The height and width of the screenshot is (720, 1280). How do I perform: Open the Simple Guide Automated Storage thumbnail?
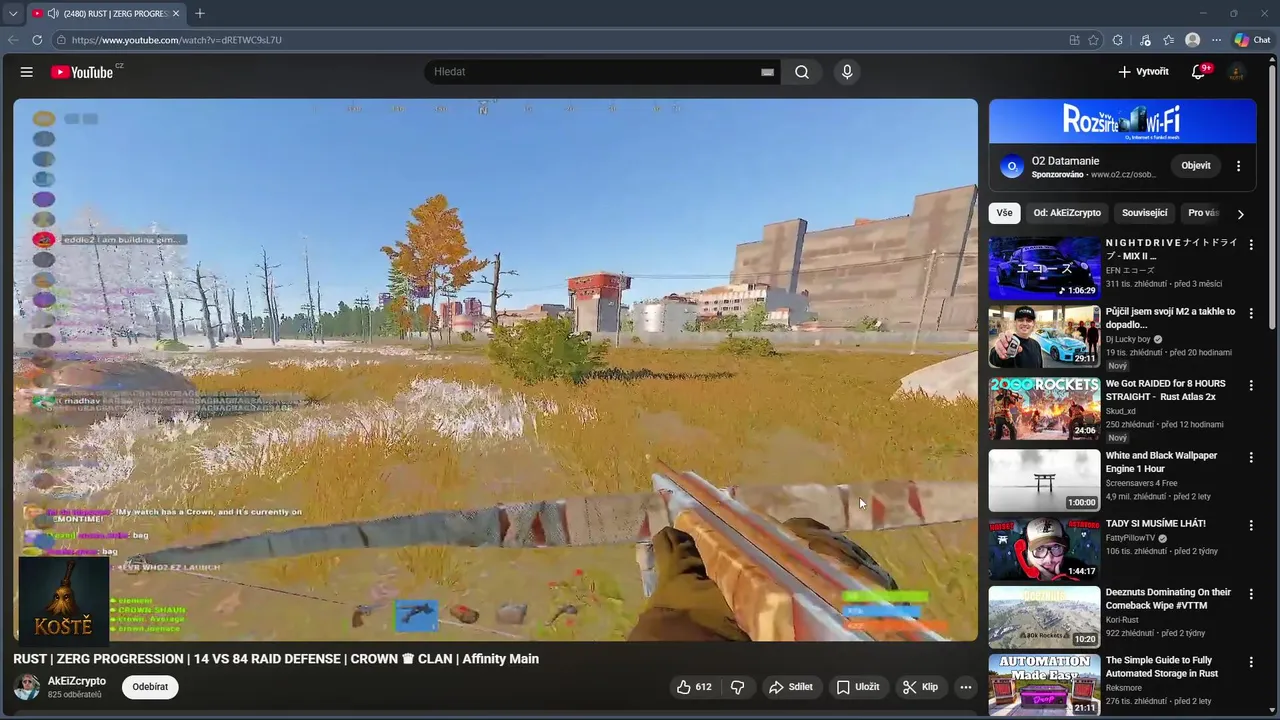point(1044,685)
